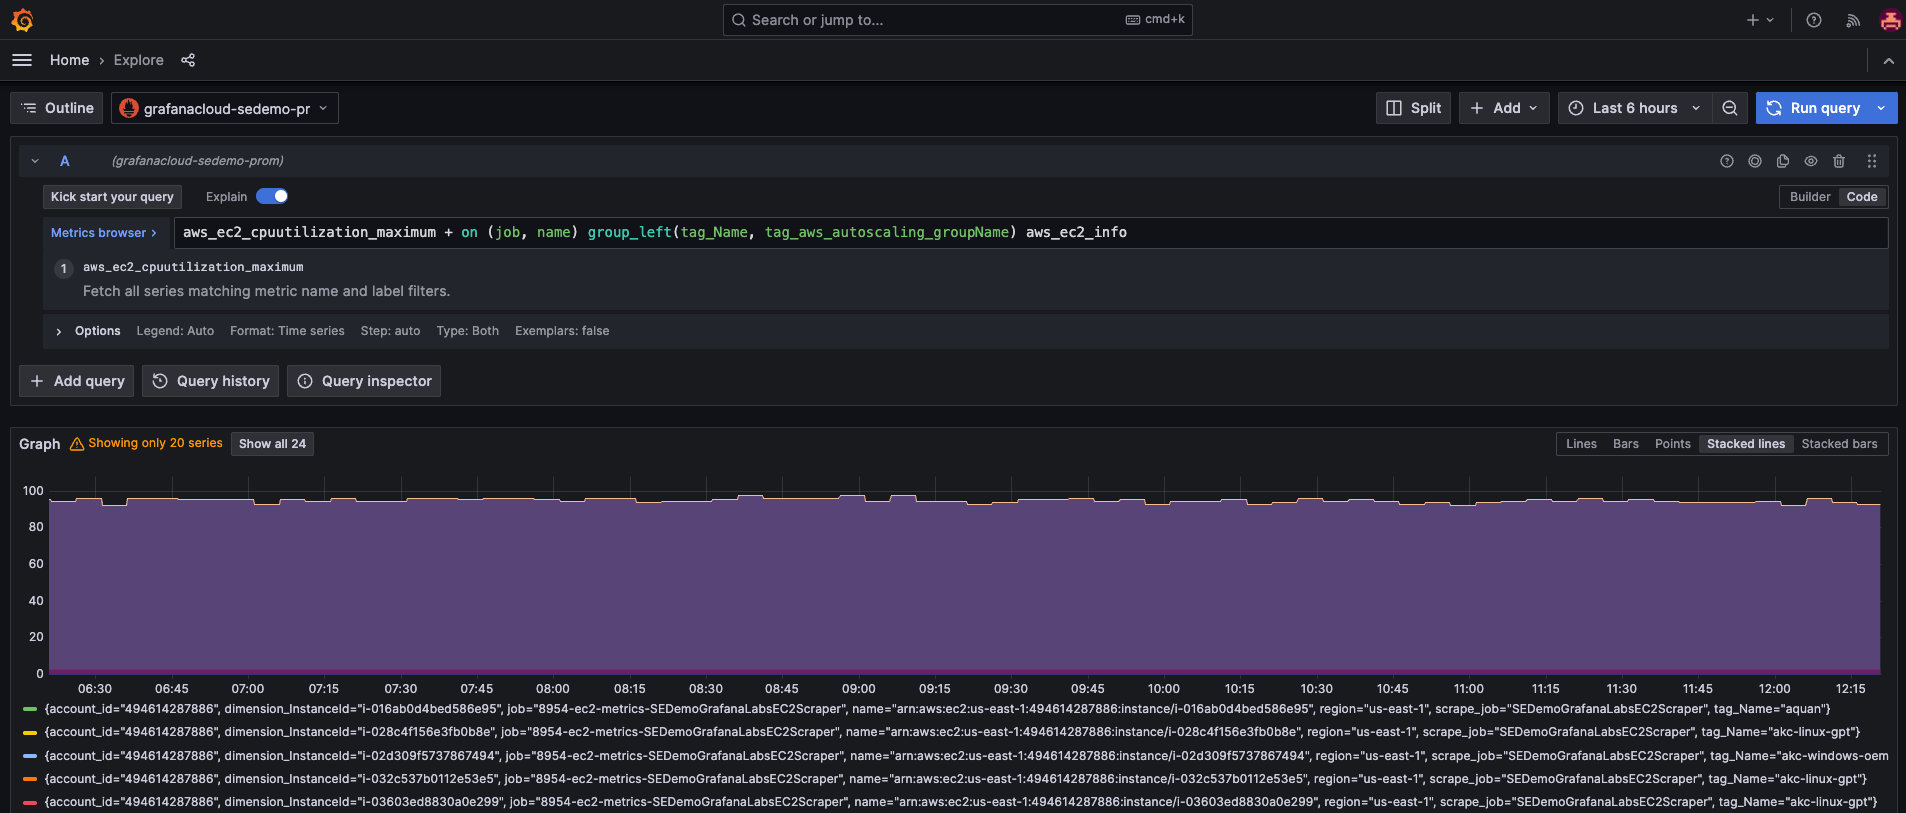Open the grafanacloud-sedemo-pr data source dropdown
Image resolution: width=1906 pixels, height=813 pixels.
(x=225, y=108)
